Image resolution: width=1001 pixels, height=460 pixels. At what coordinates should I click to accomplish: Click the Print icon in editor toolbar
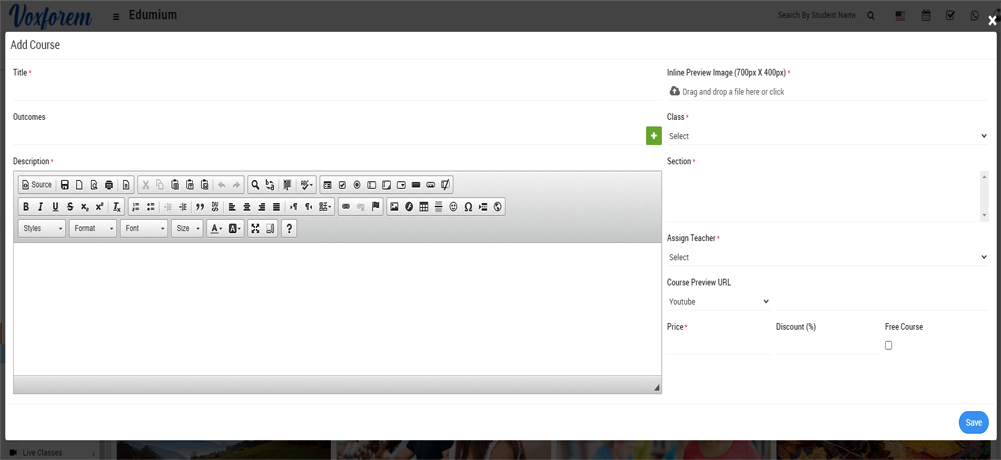[109, 185]
